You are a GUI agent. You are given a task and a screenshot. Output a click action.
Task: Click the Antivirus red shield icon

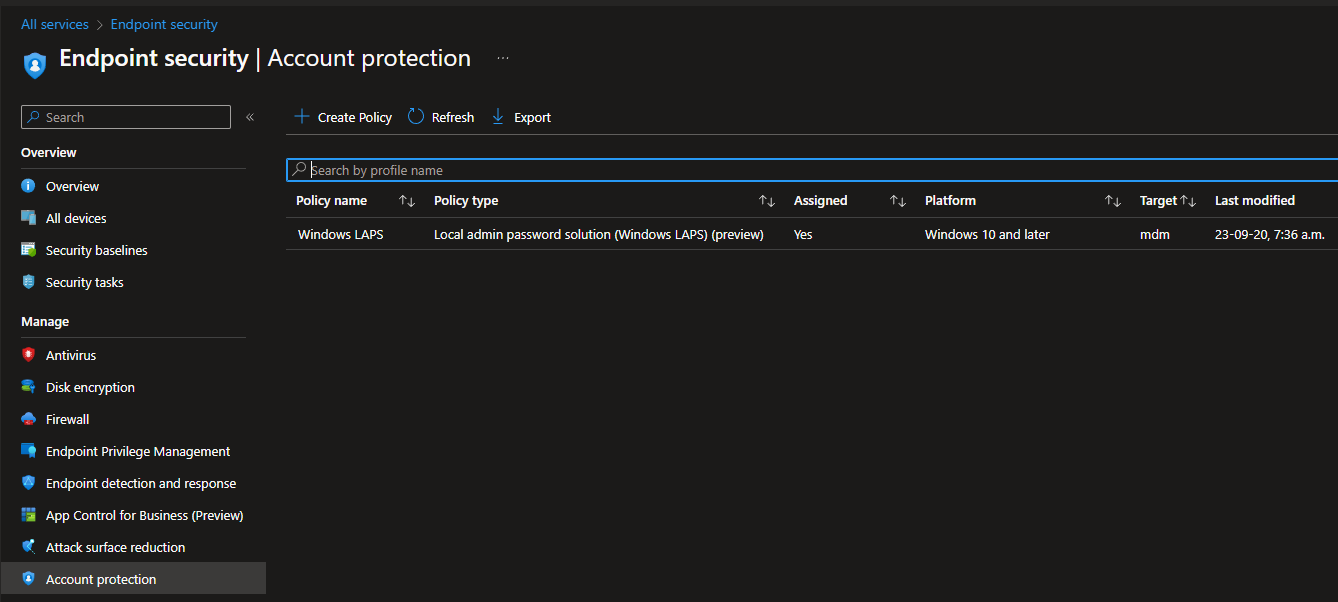(28, 355)
